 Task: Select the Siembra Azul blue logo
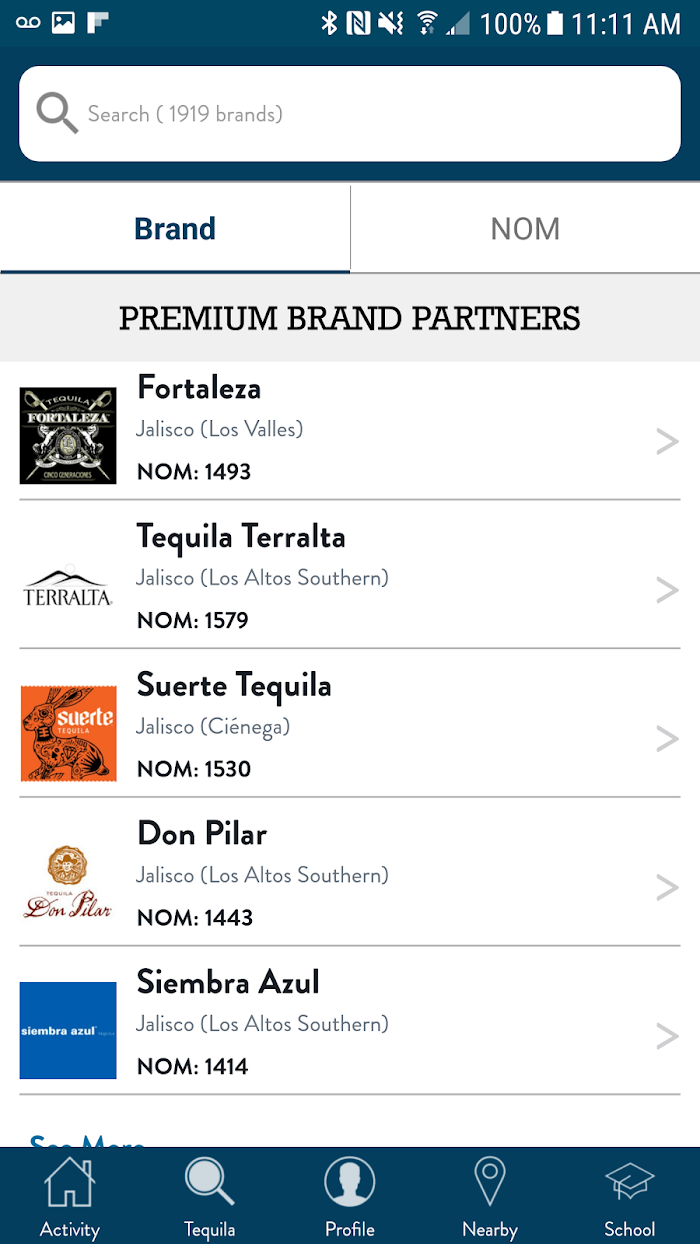pos(68,1030)
